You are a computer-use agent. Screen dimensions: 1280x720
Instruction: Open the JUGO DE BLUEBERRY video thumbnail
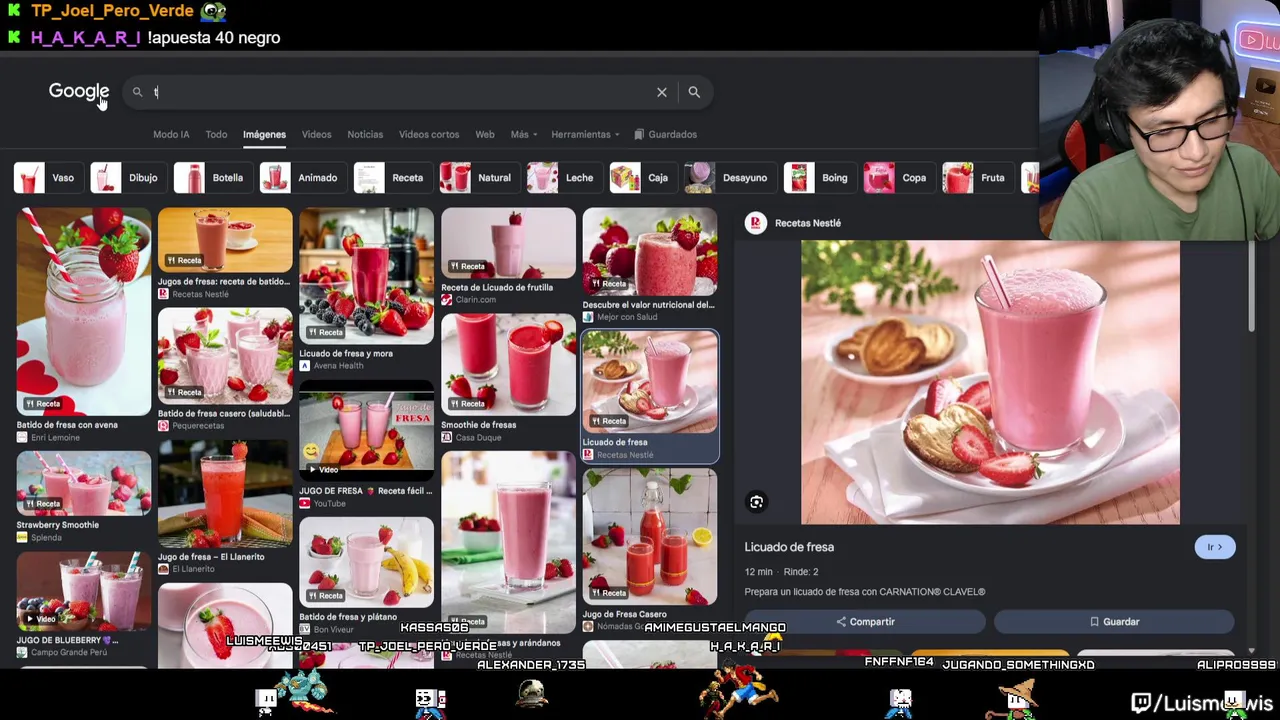[x=84, y=590]
